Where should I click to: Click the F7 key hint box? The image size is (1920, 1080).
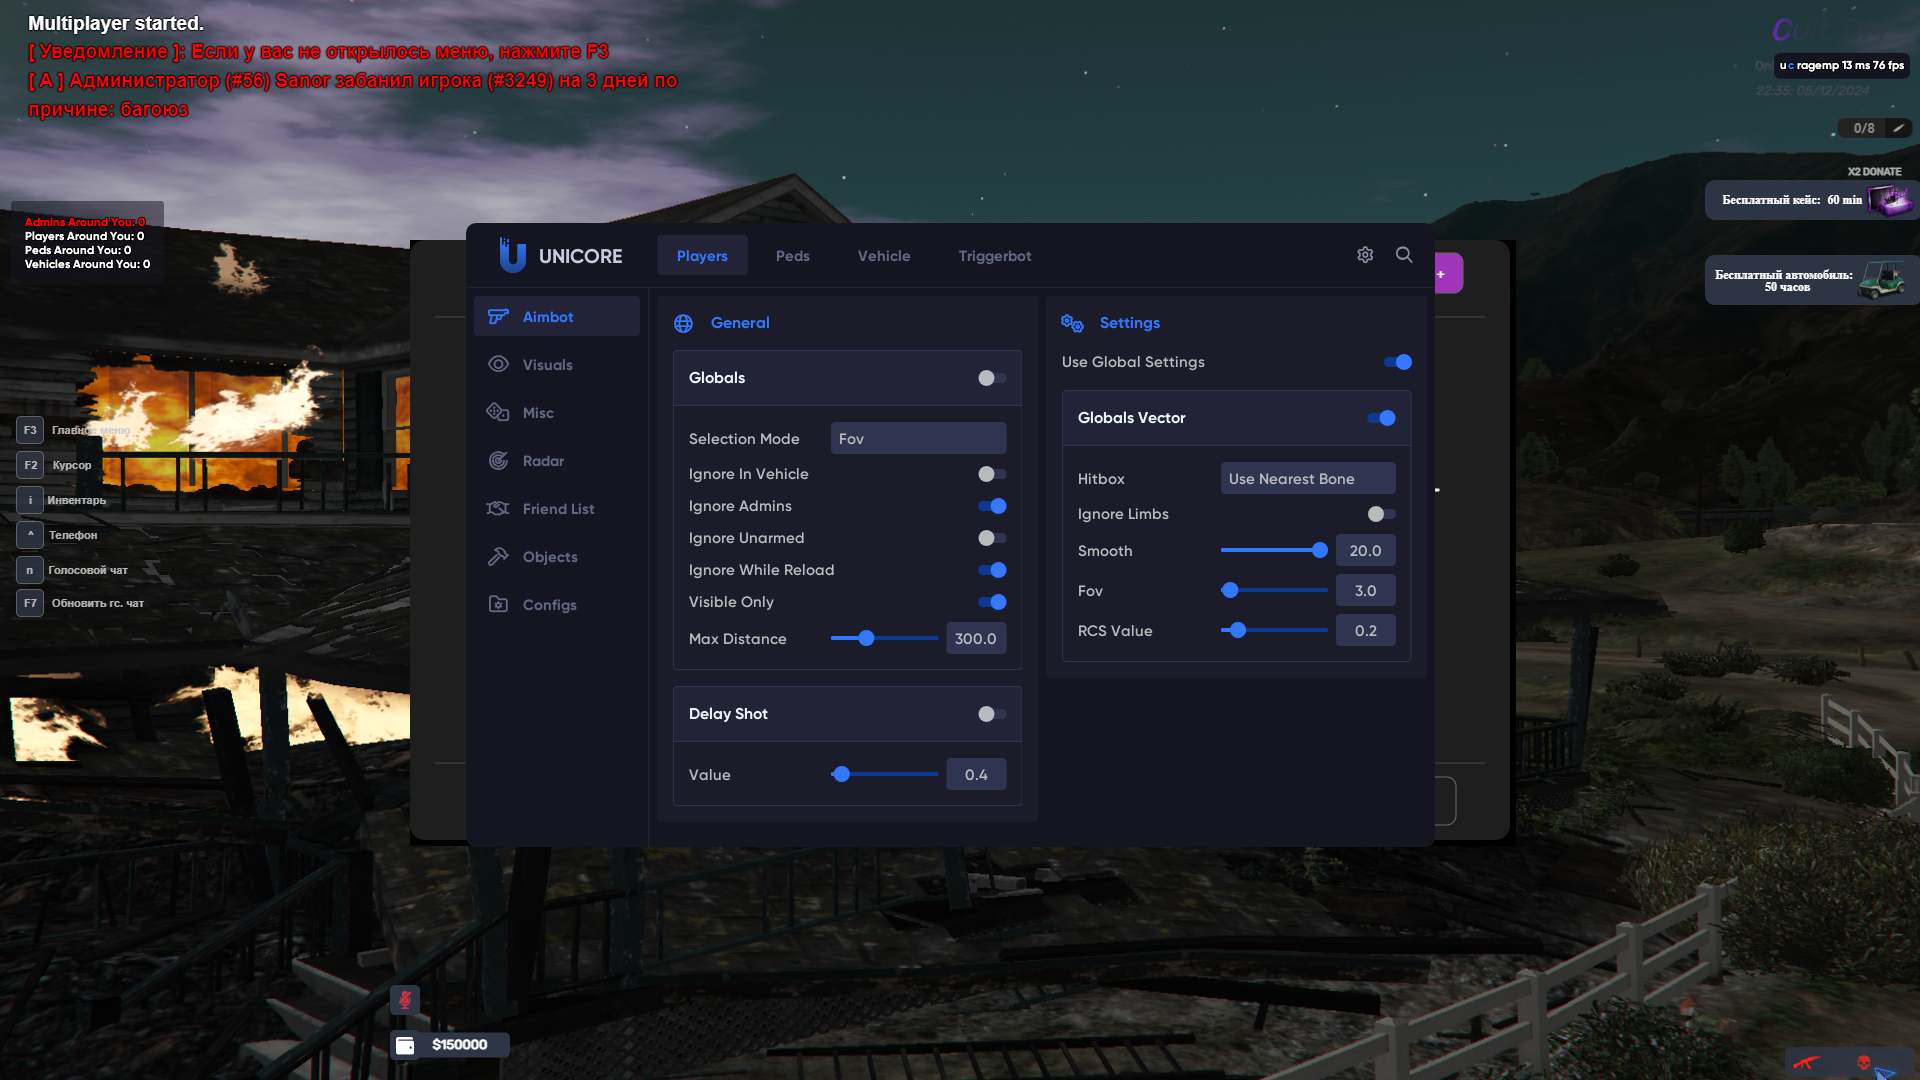(30, 603)
